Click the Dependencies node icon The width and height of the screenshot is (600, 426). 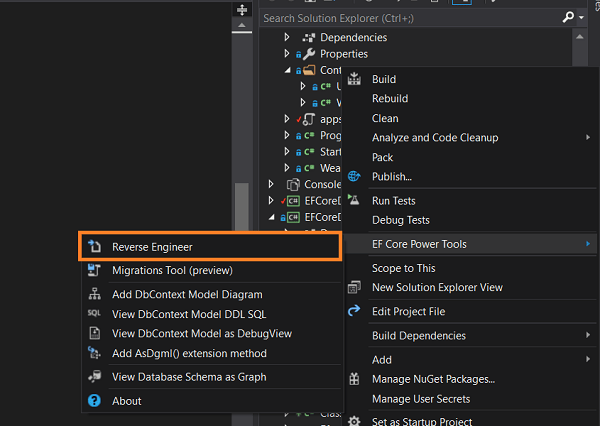tap(309, 38)
